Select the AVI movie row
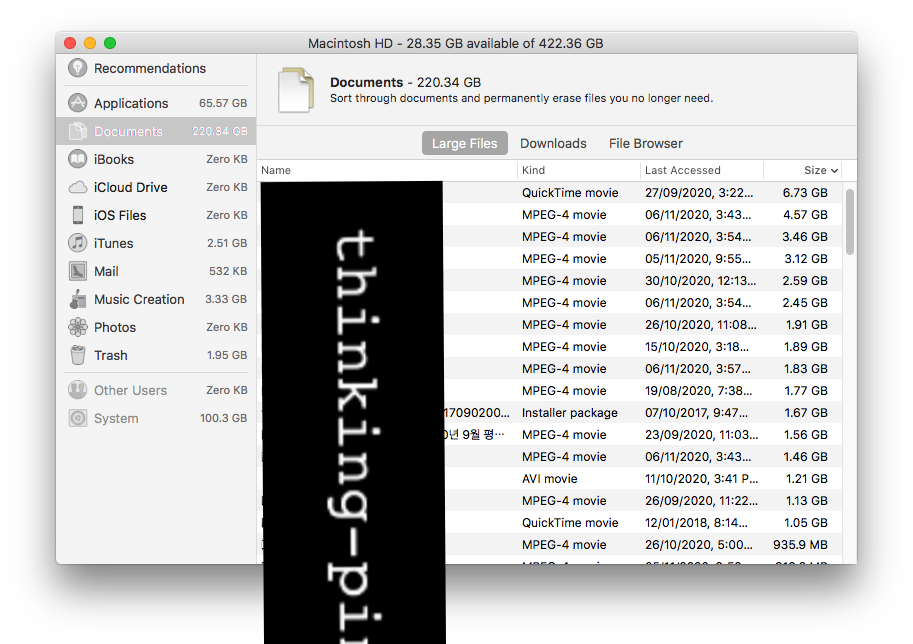 (550, 479)
